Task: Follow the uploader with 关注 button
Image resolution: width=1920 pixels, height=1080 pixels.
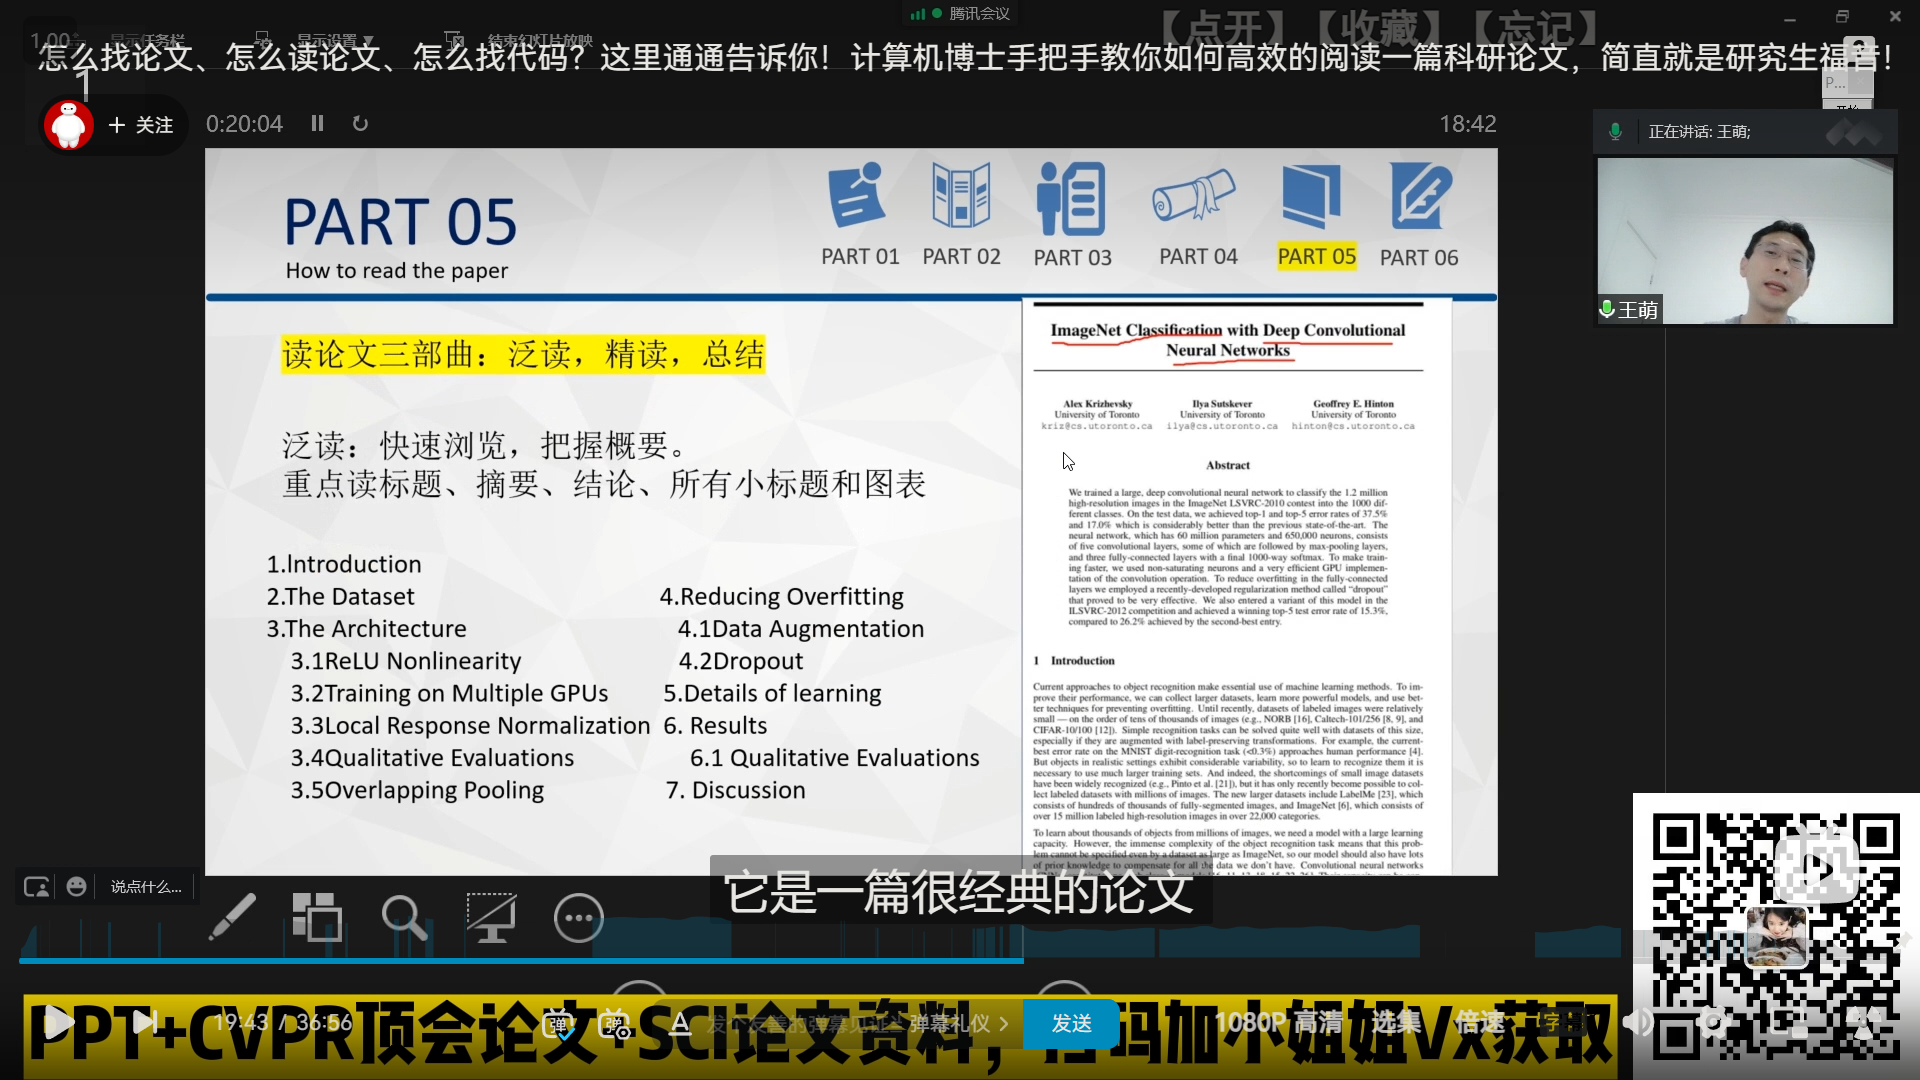Action: pyautogui.click(x=141, y=125)
